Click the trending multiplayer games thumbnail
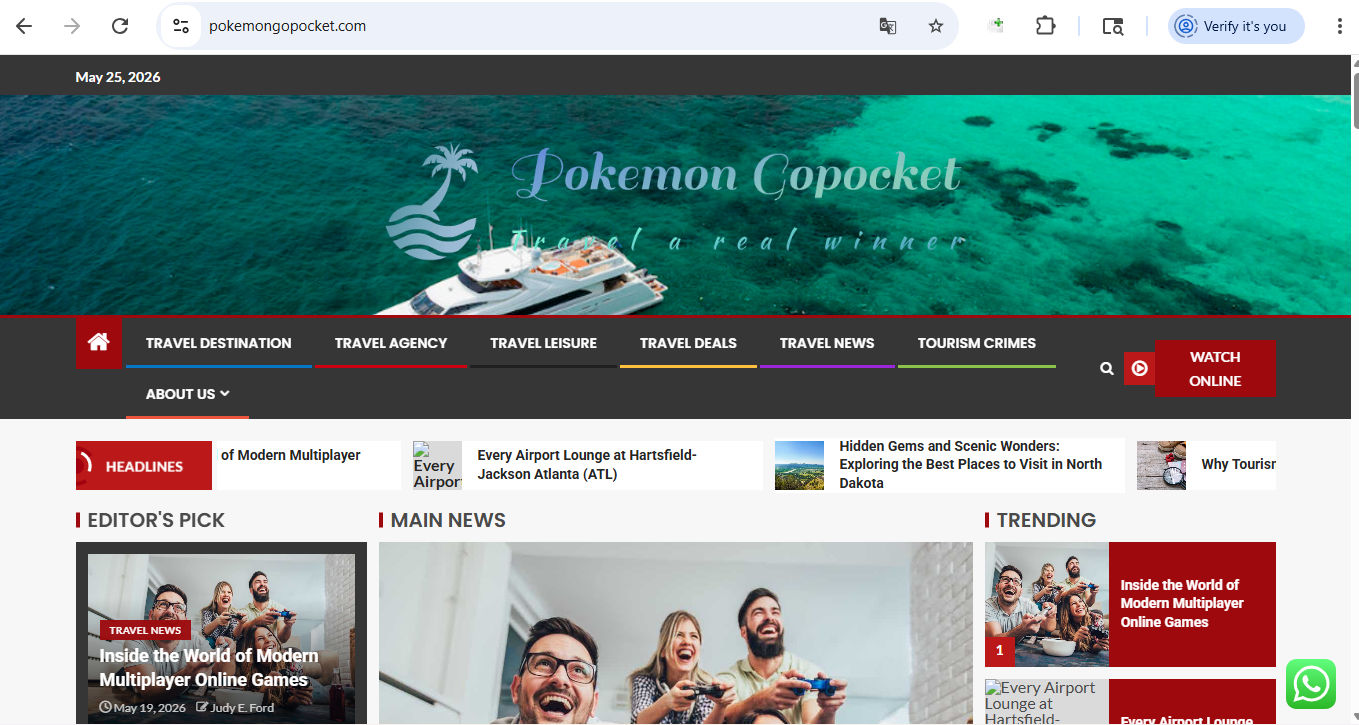The width and height of the screenshot is (1359, 725). [x=1047, y=604]
